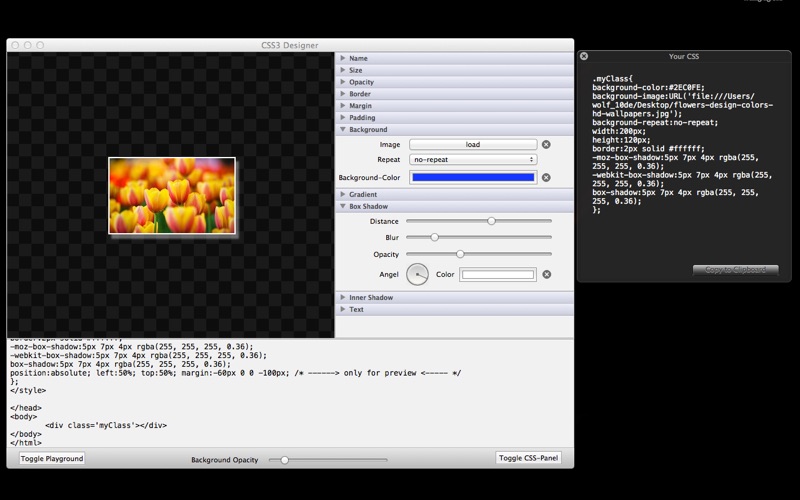Click Toggle CSS-Panel button
The height and width of the screenshot is (500, 800).
pyautogui.click(x=528, y=458)
